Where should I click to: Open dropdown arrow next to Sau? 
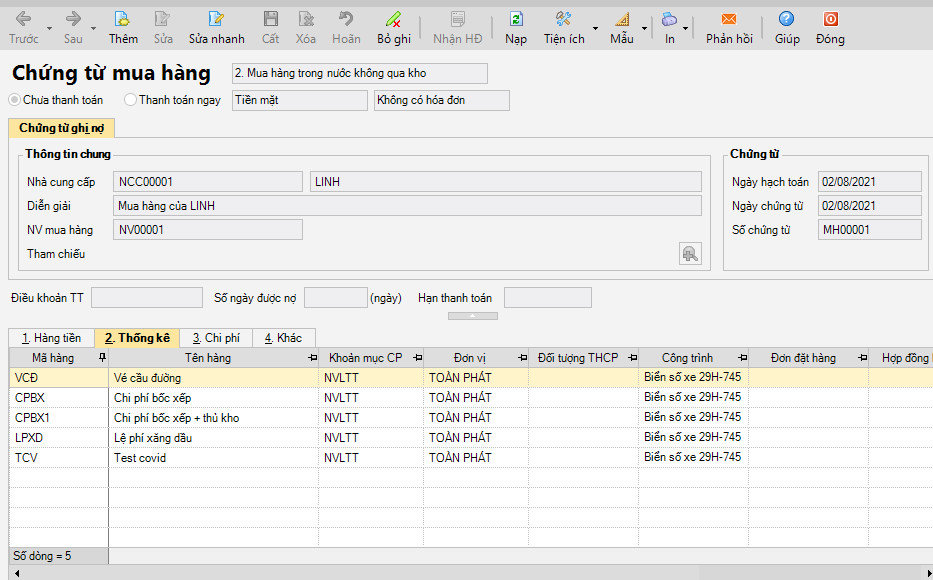93,28
